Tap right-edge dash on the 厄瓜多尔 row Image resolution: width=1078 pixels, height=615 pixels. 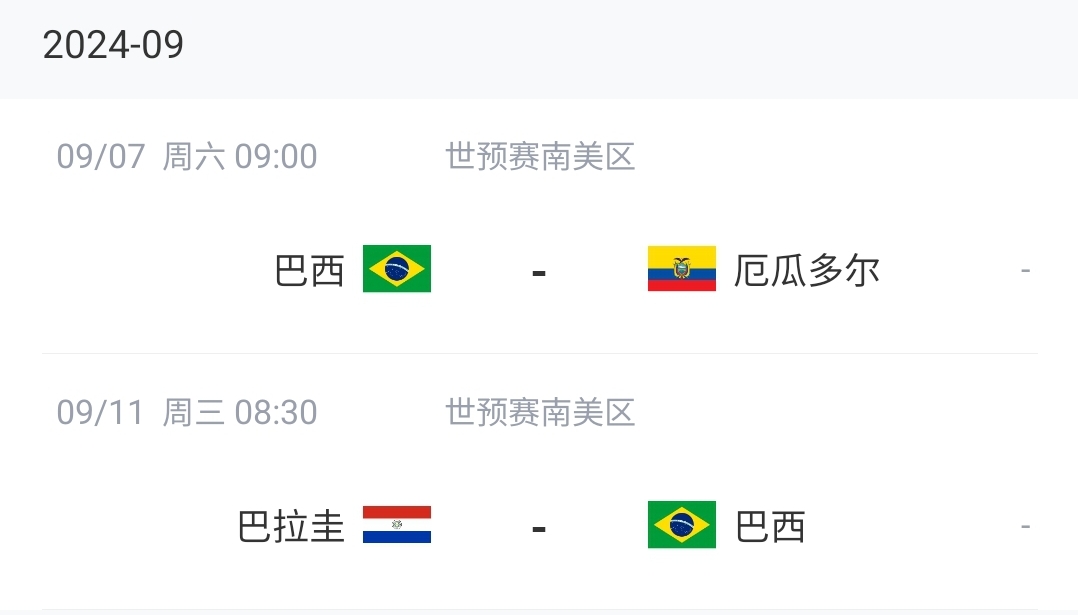pyautogui.click(x=1025, y=271)
